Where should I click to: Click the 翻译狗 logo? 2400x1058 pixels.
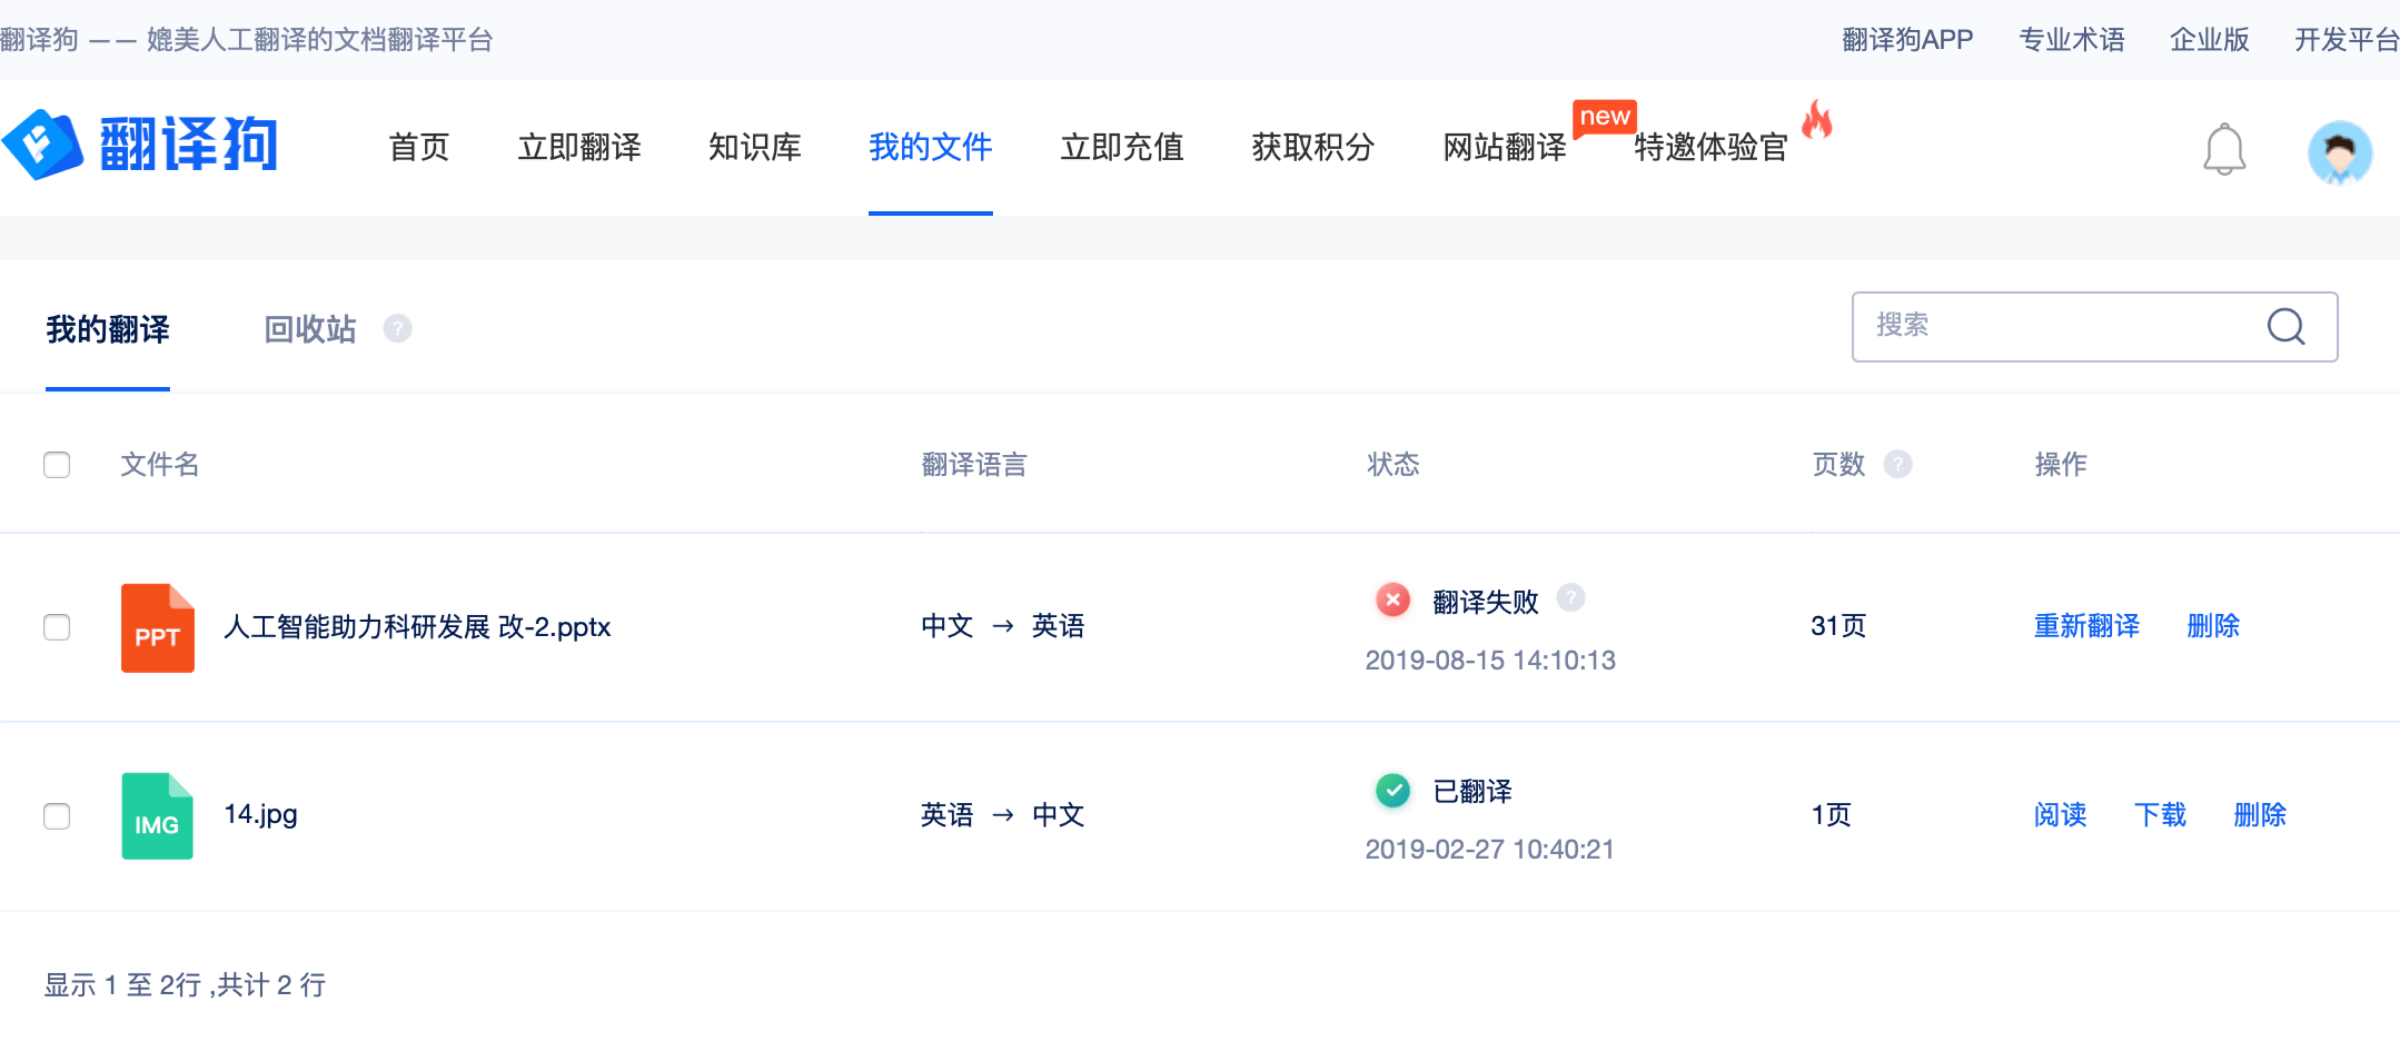140,145
